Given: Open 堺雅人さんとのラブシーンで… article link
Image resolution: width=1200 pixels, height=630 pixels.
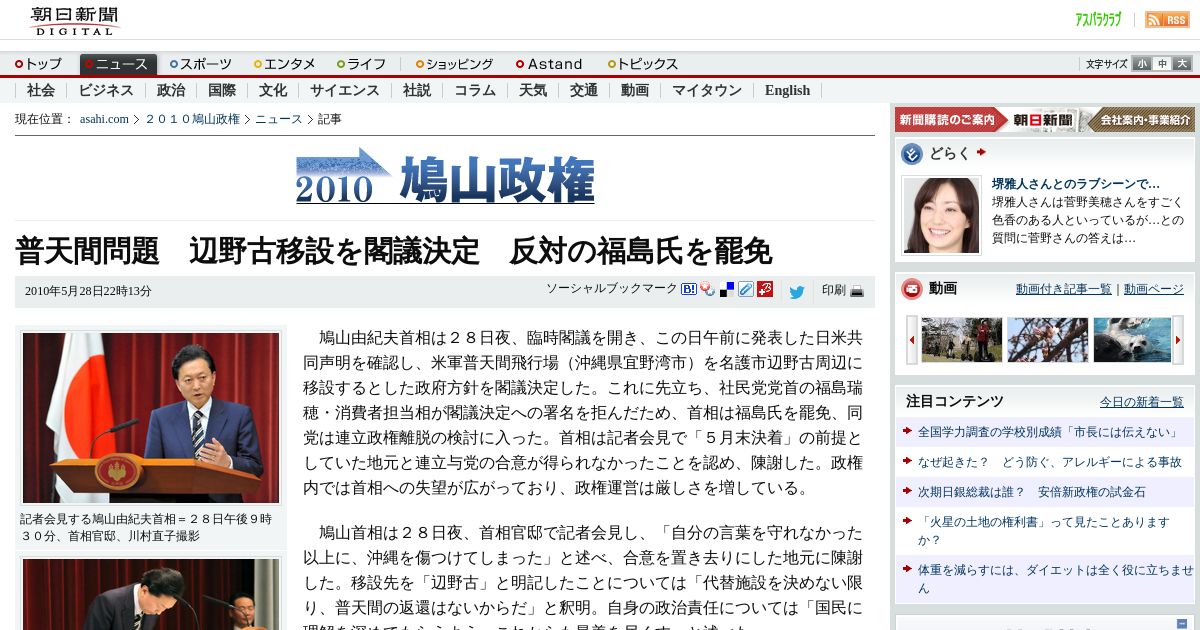Looking at the screenshot, I should (x=1076, y=184).
